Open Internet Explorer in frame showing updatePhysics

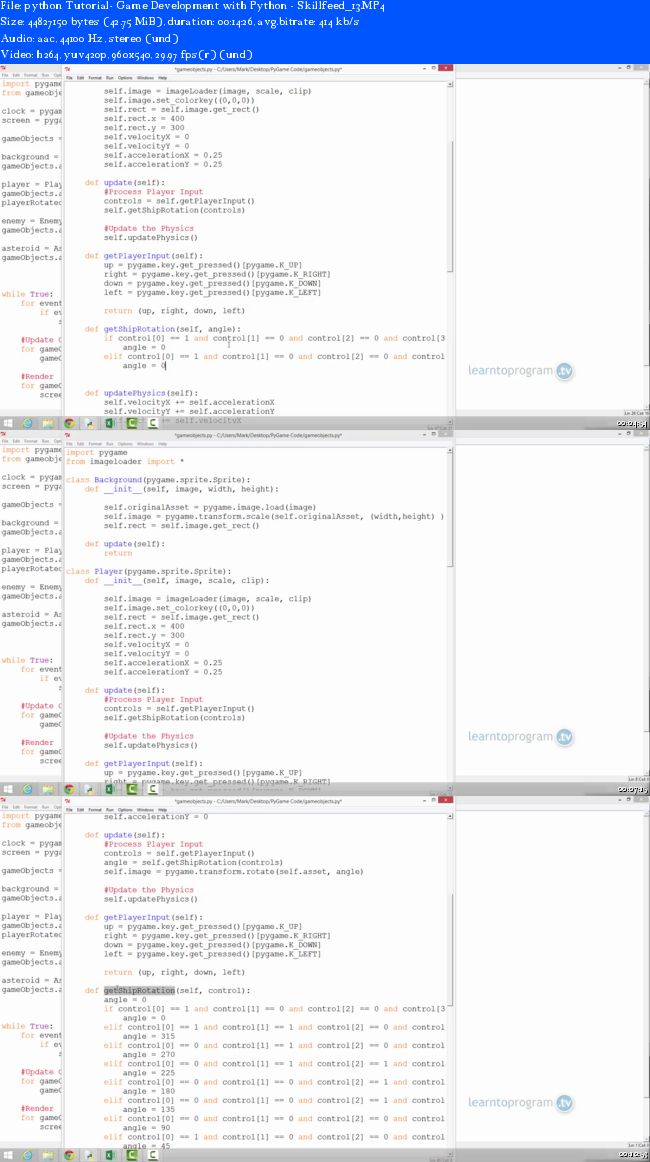tap(27, 423)
